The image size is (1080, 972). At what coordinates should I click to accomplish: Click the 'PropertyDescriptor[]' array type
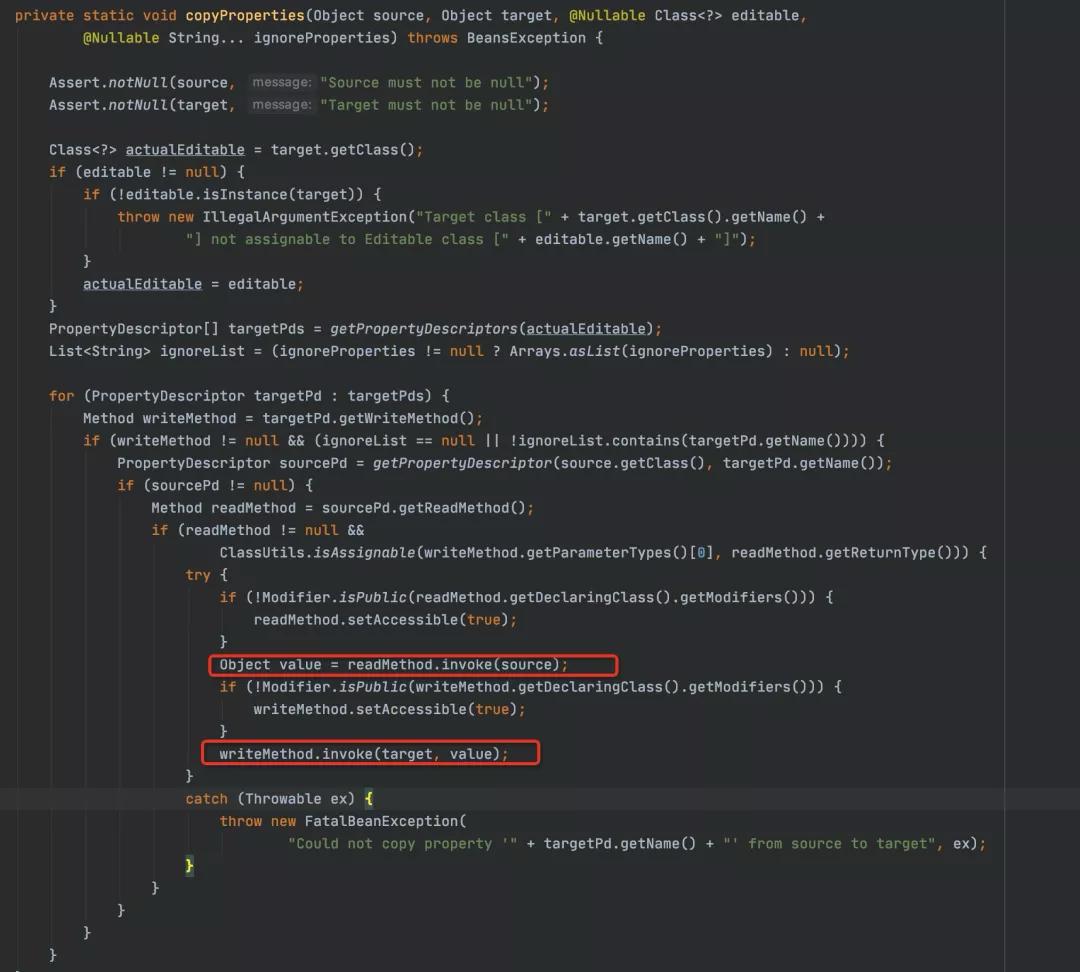(134, 329)
